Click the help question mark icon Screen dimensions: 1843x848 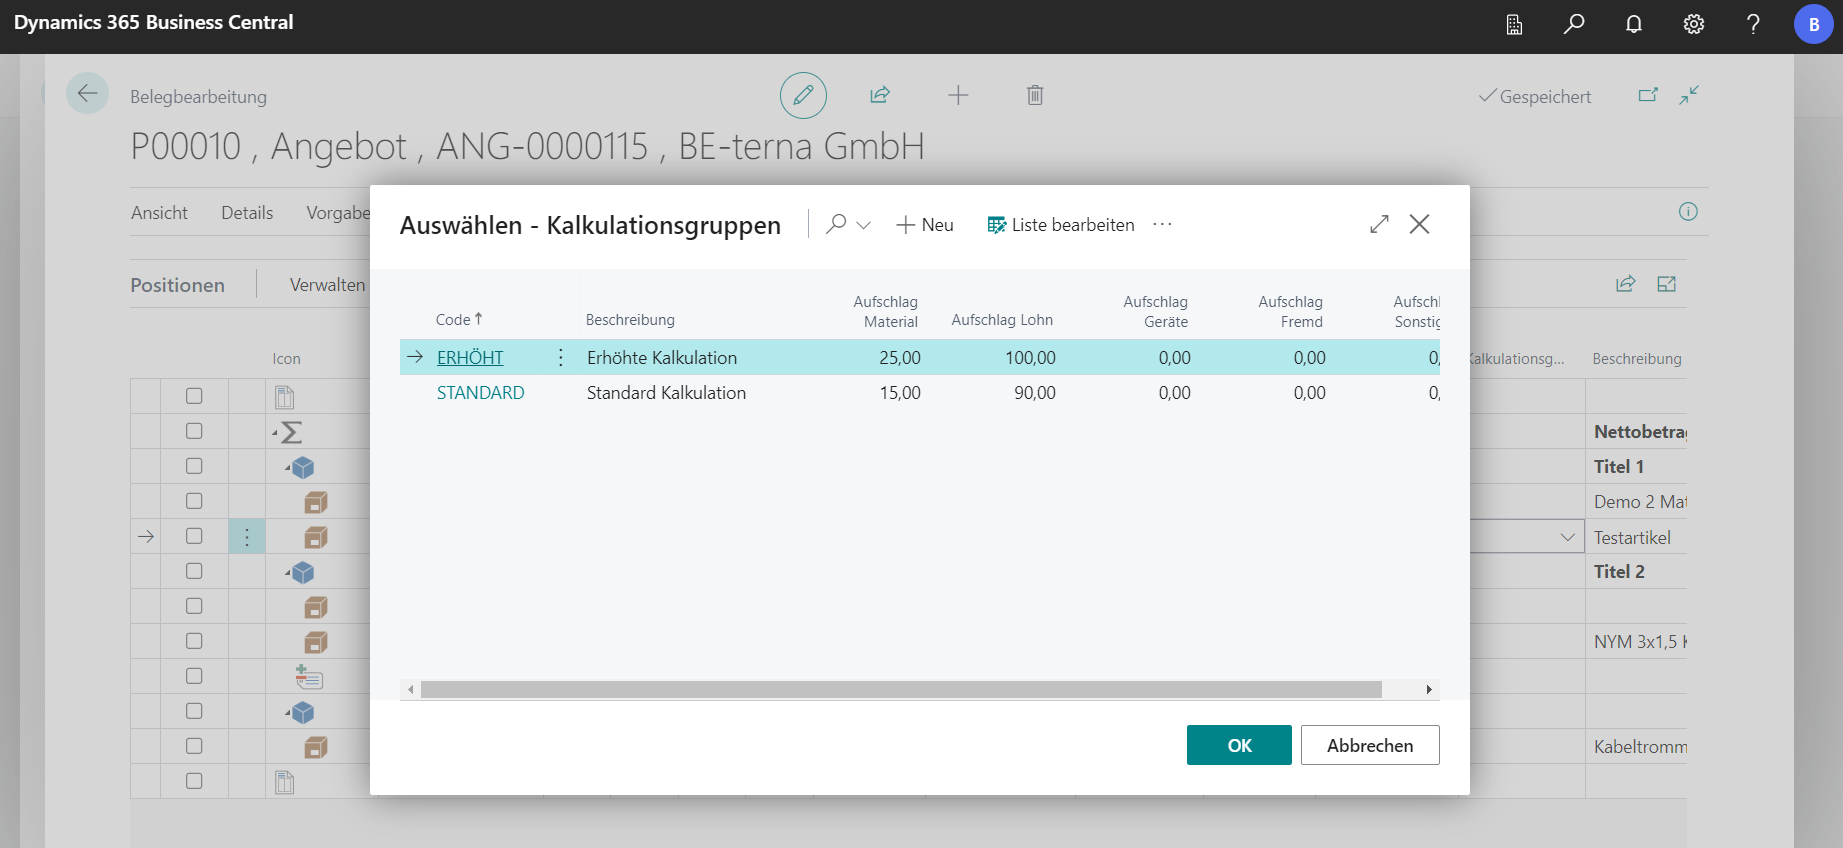tap(1753, 24)
